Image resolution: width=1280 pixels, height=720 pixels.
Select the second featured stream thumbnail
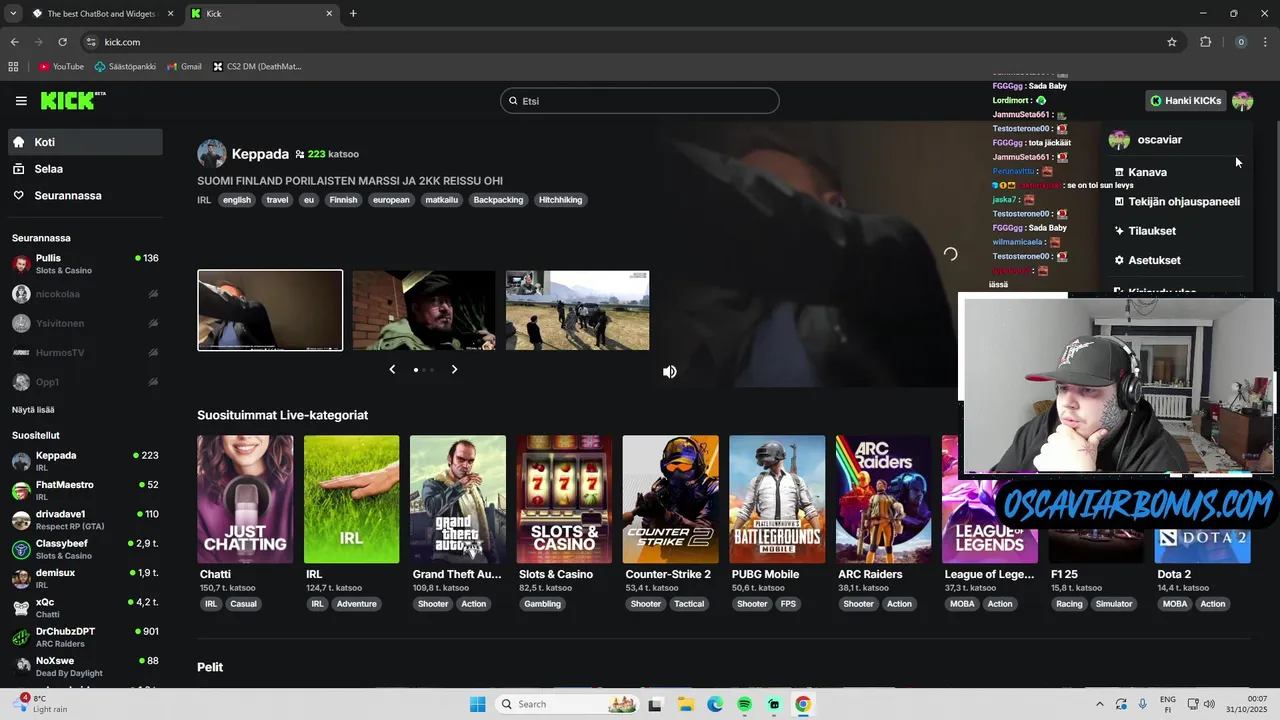coord(424,310)
